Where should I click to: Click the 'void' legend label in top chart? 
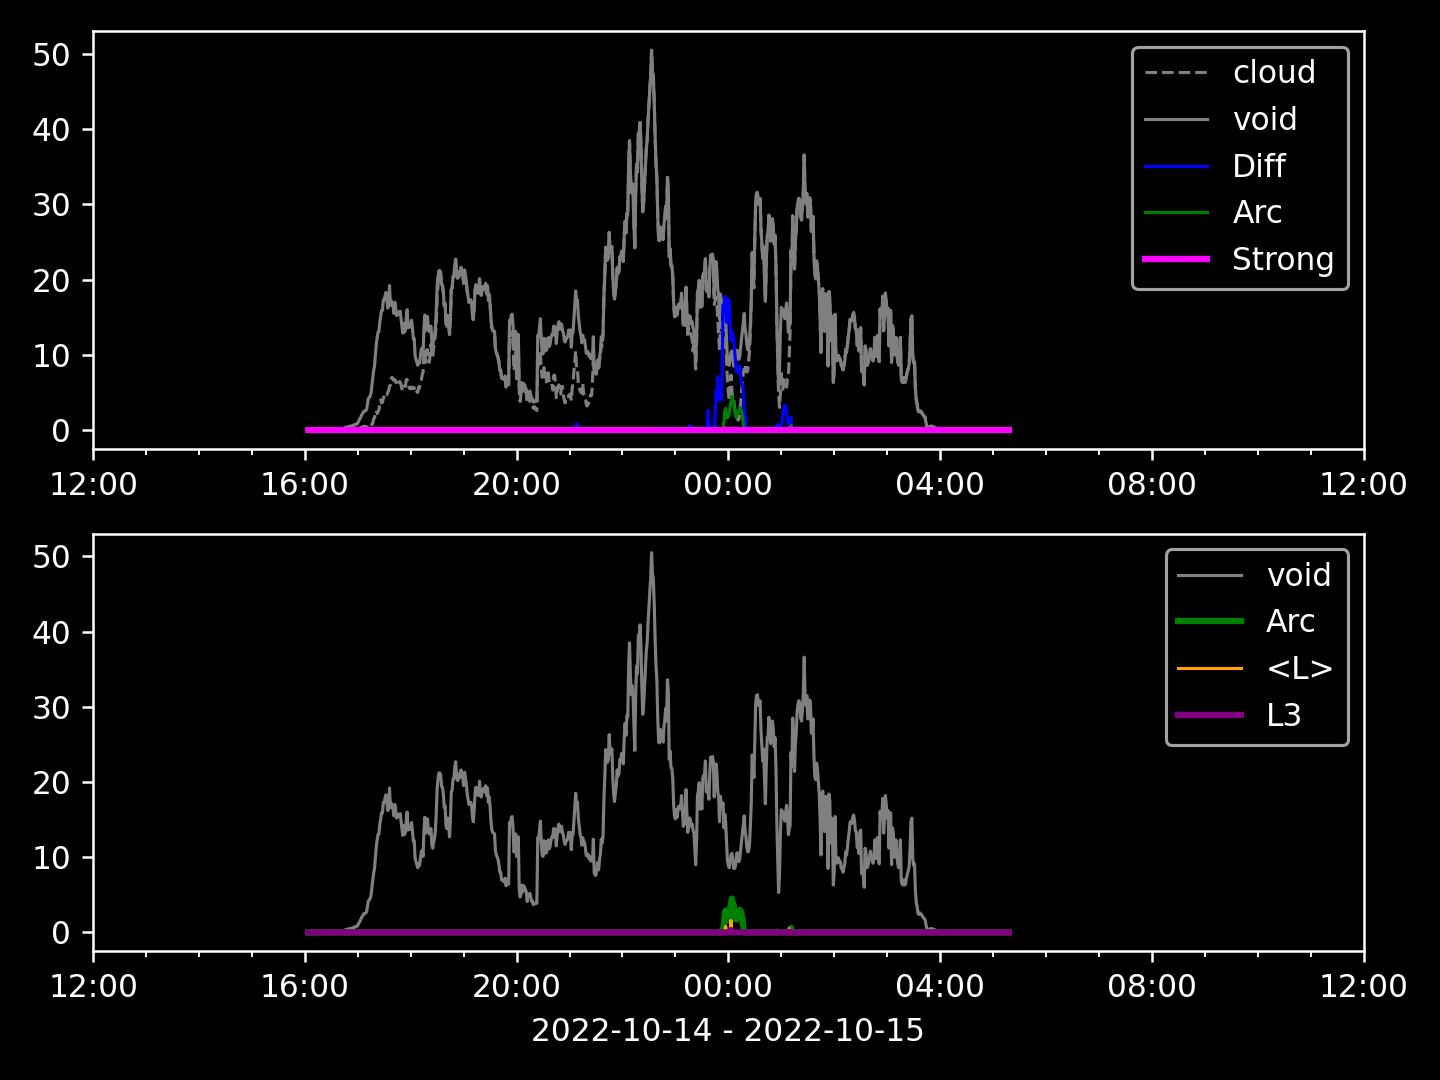1264,120
